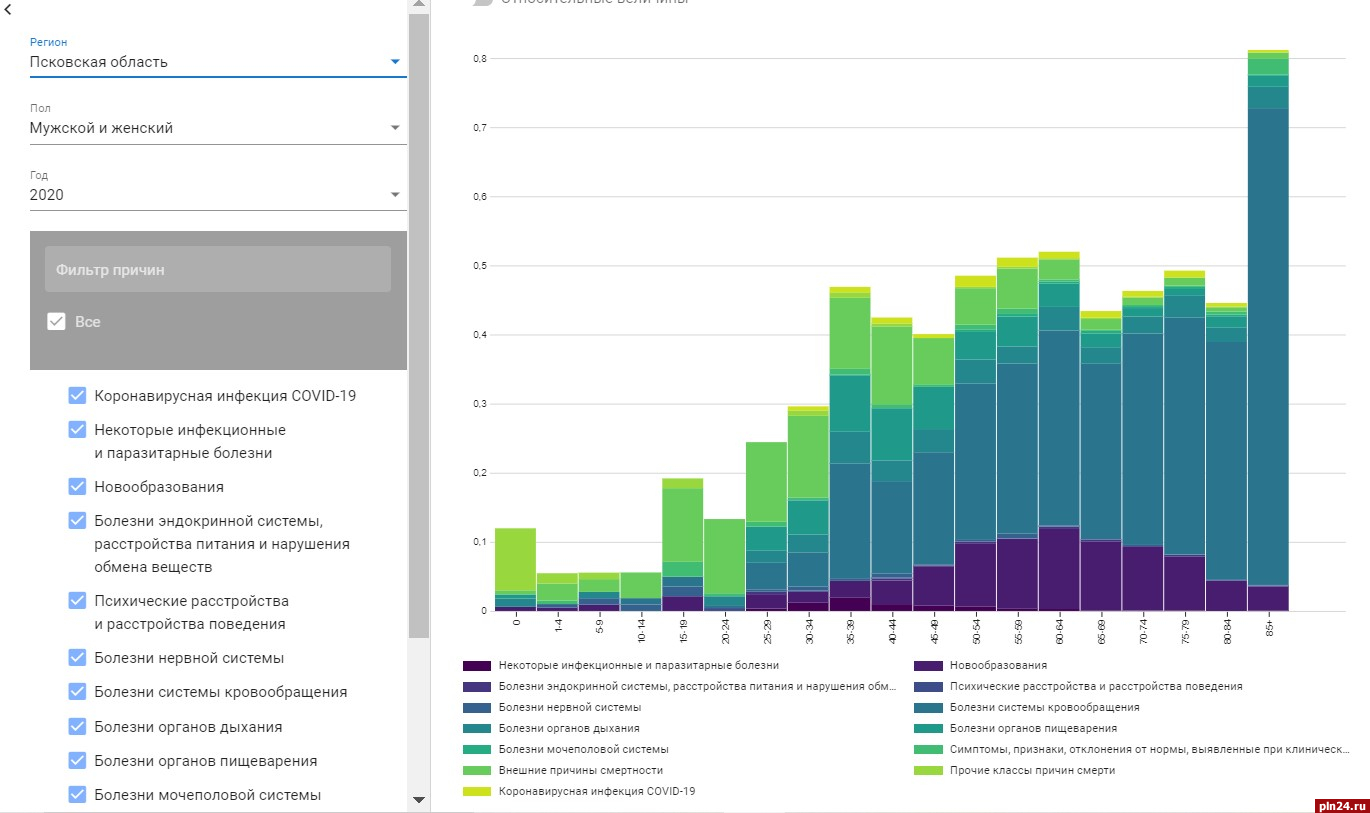The width and height of the screenshot is (1370, 813).
Task: Toggle Психические расстройства и расстройства поведения checkbox
Action: [78, 601]
